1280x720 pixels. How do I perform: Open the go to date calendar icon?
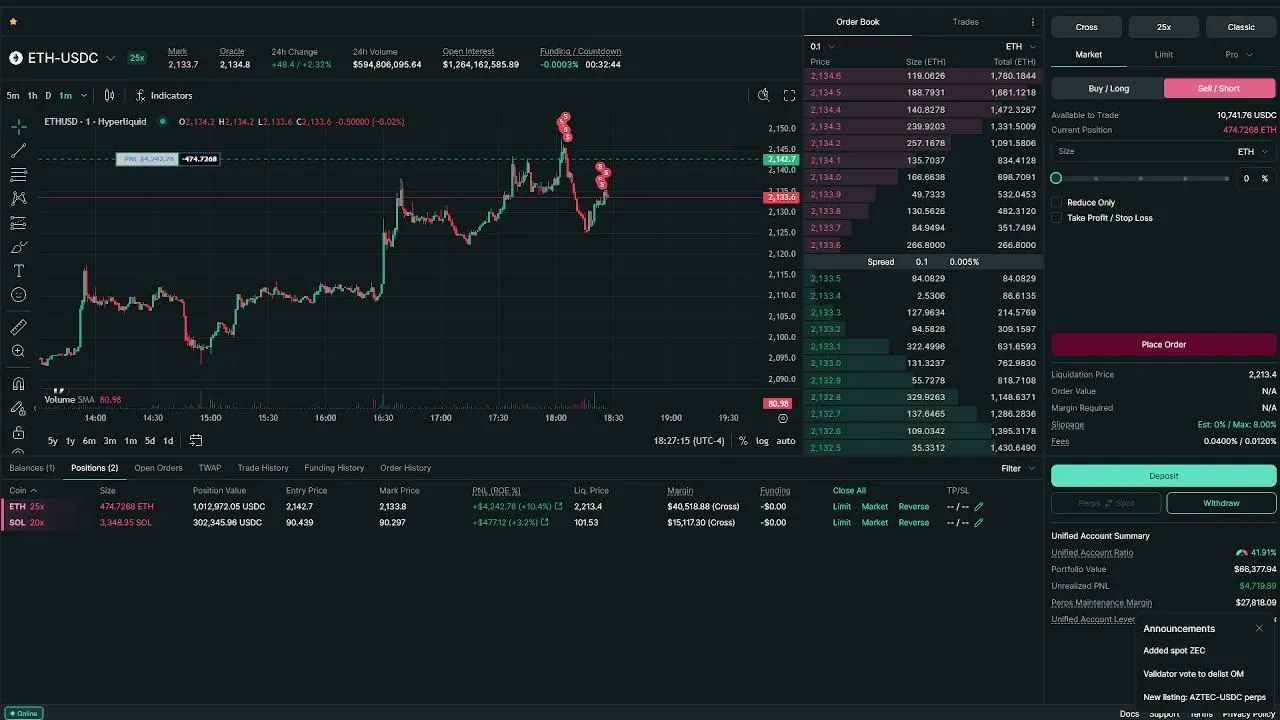pos(196,441)
